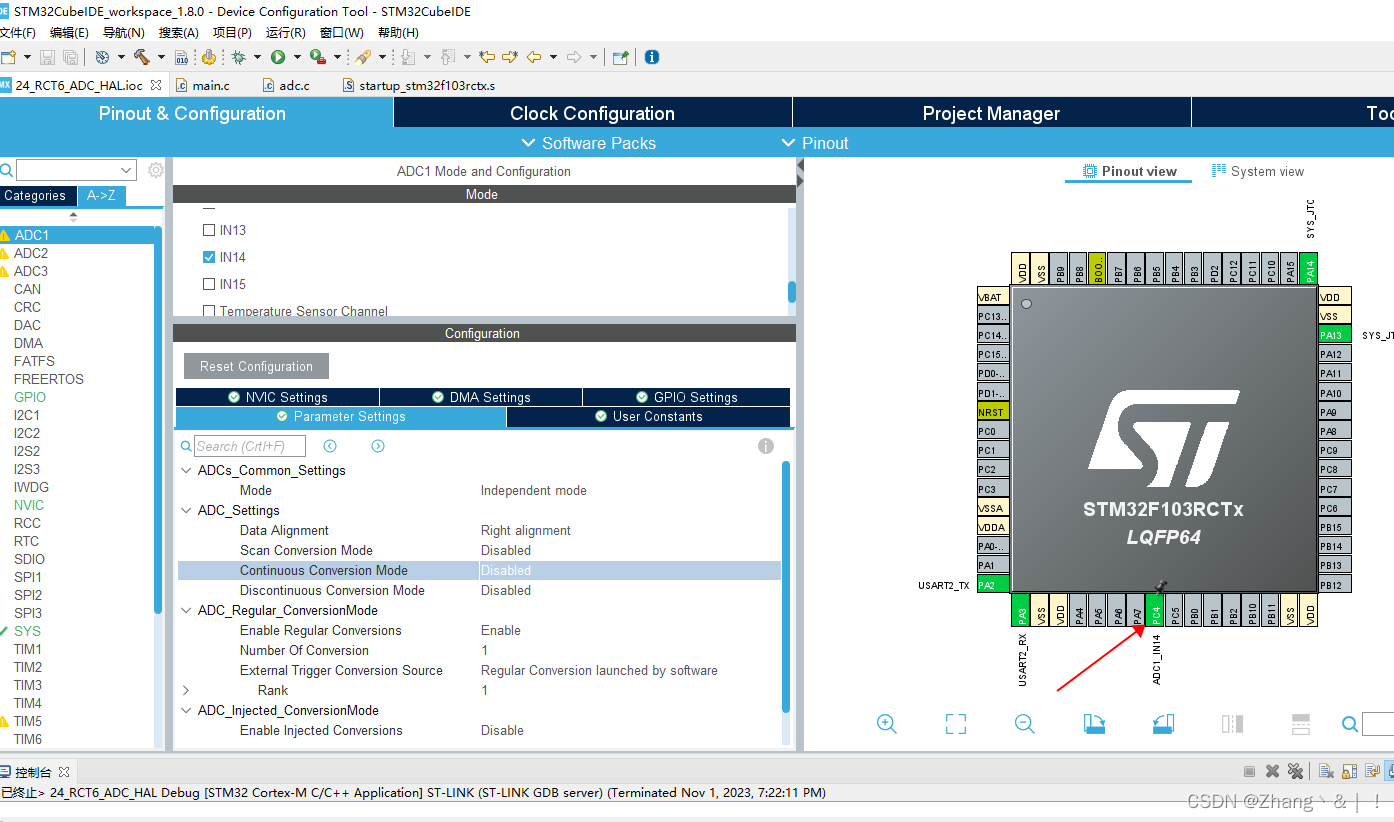The image size is (1394, 822).
Task: Click the Zoom out icon under pinout
Action: point(1024,724)
